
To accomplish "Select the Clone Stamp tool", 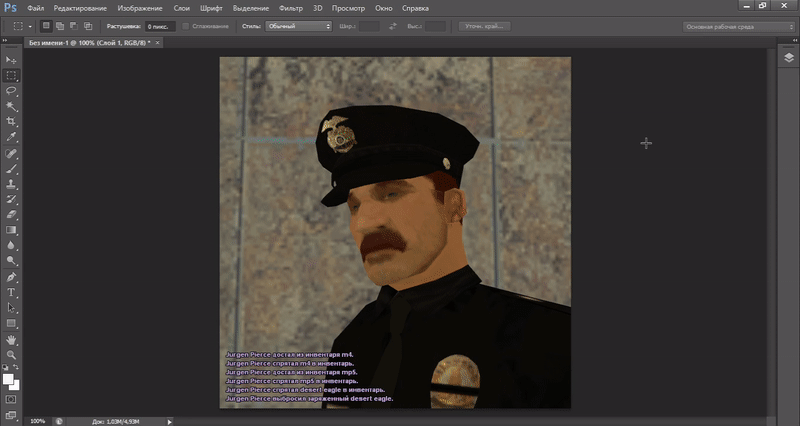I will tap(11, 184).
